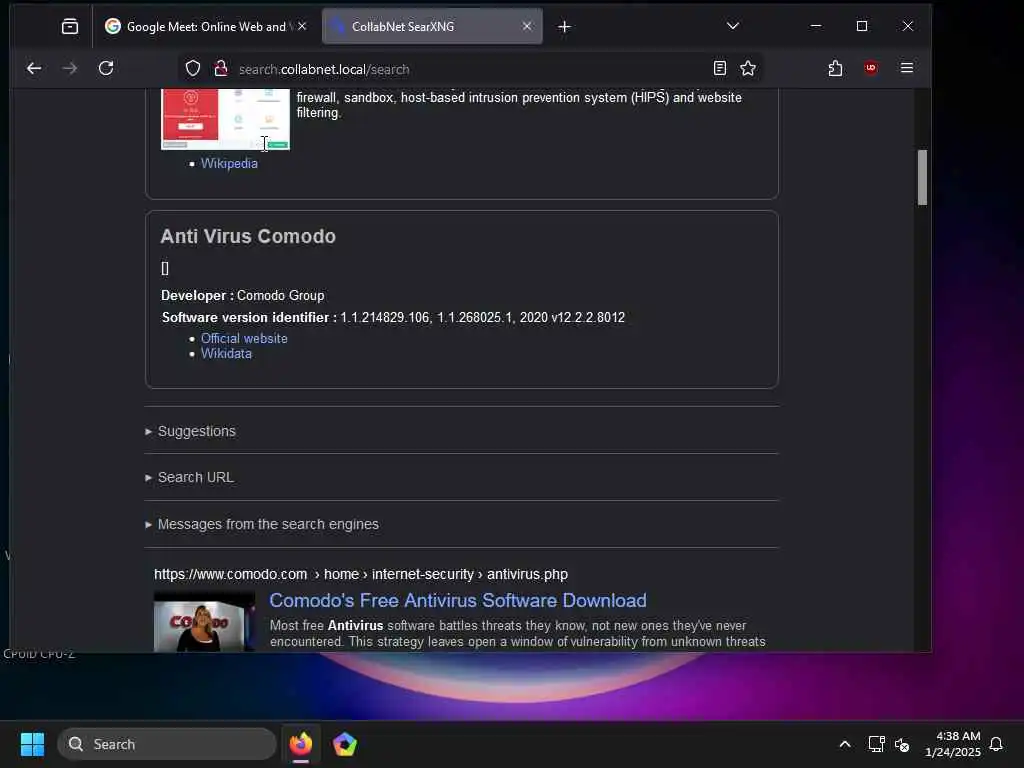Image resolution: width=1024 pixels, height=768 pixels.
Task: Open Firefox from the taskbar
Action: (301, 744)
